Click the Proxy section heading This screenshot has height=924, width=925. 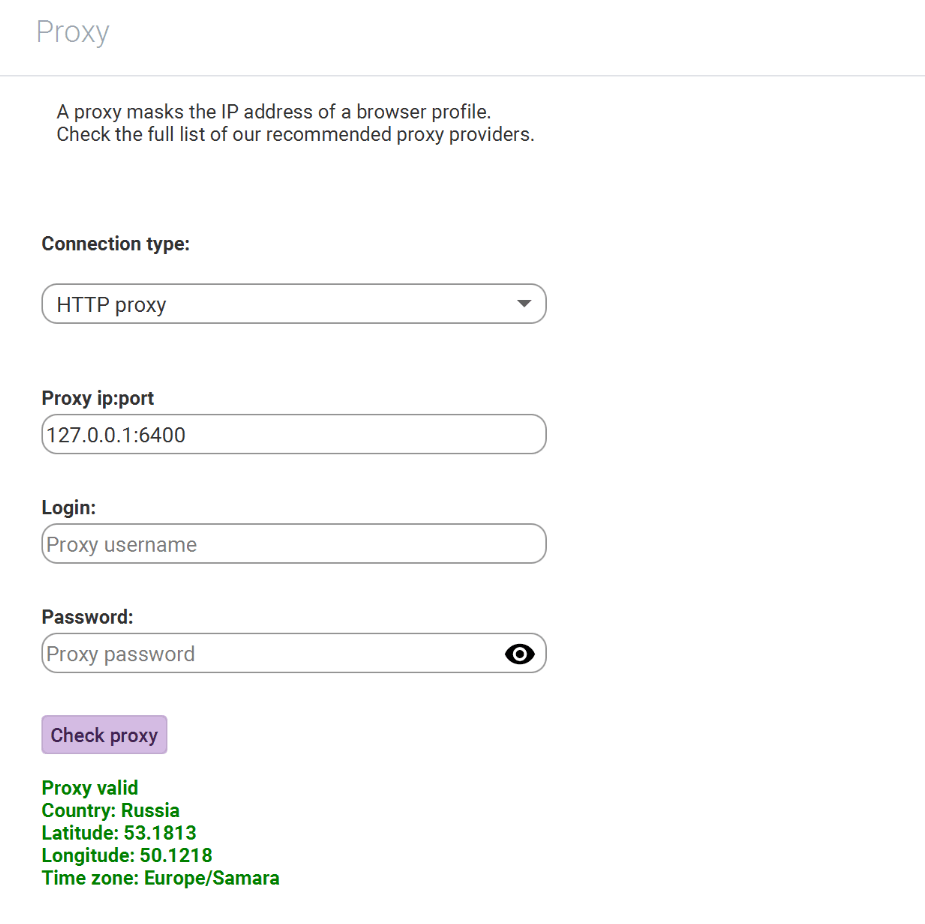click(x=73, y=32)
